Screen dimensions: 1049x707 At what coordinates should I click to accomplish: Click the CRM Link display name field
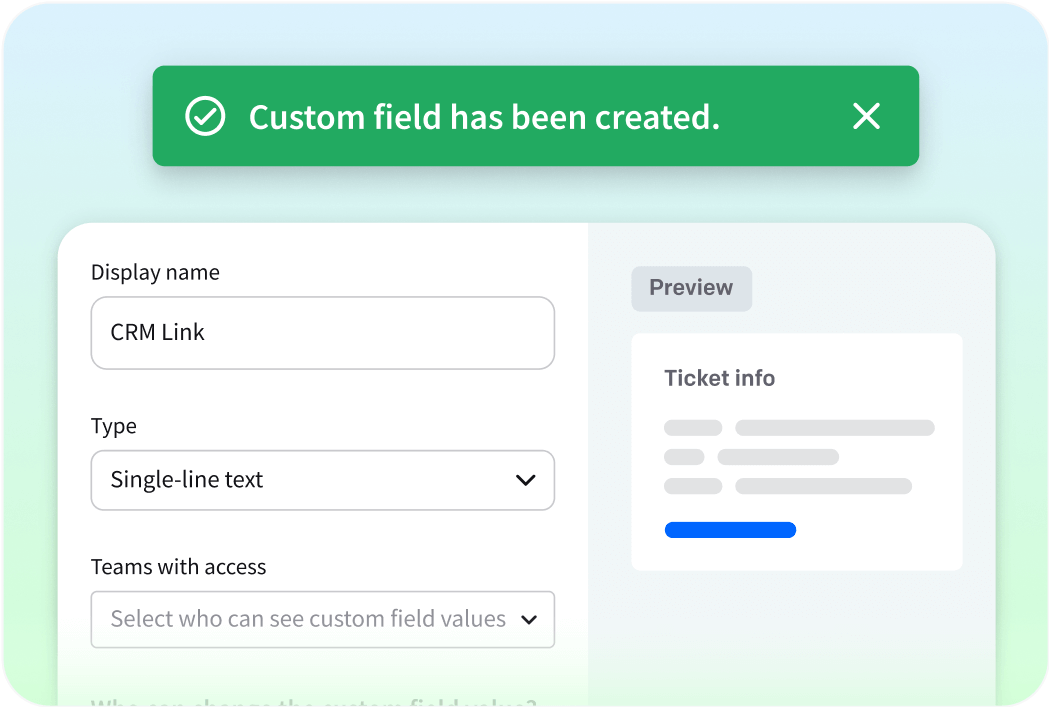322,333
